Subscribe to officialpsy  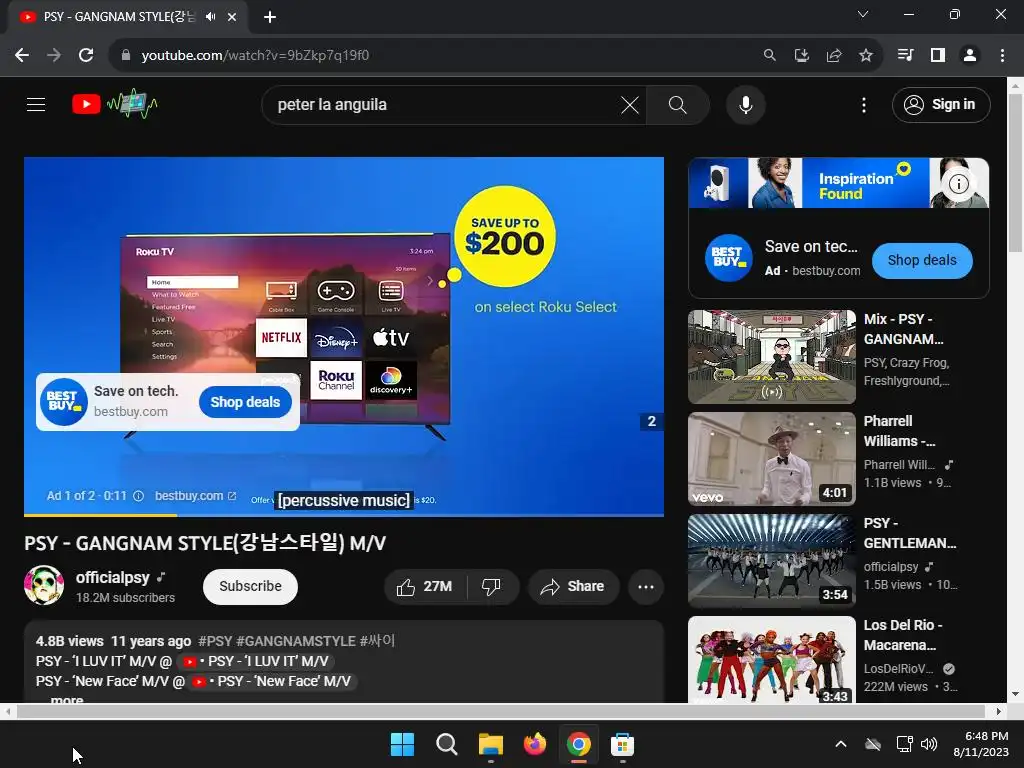click(x=250, y=586)
